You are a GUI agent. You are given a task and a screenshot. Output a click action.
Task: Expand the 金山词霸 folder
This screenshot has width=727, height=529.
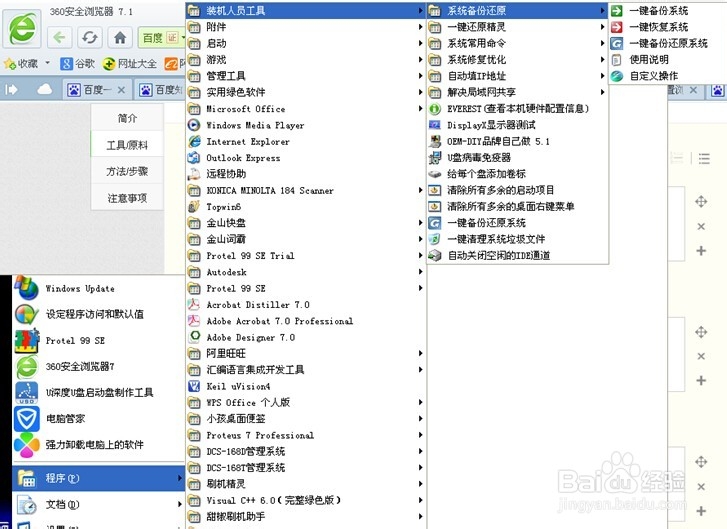(306, 239)
